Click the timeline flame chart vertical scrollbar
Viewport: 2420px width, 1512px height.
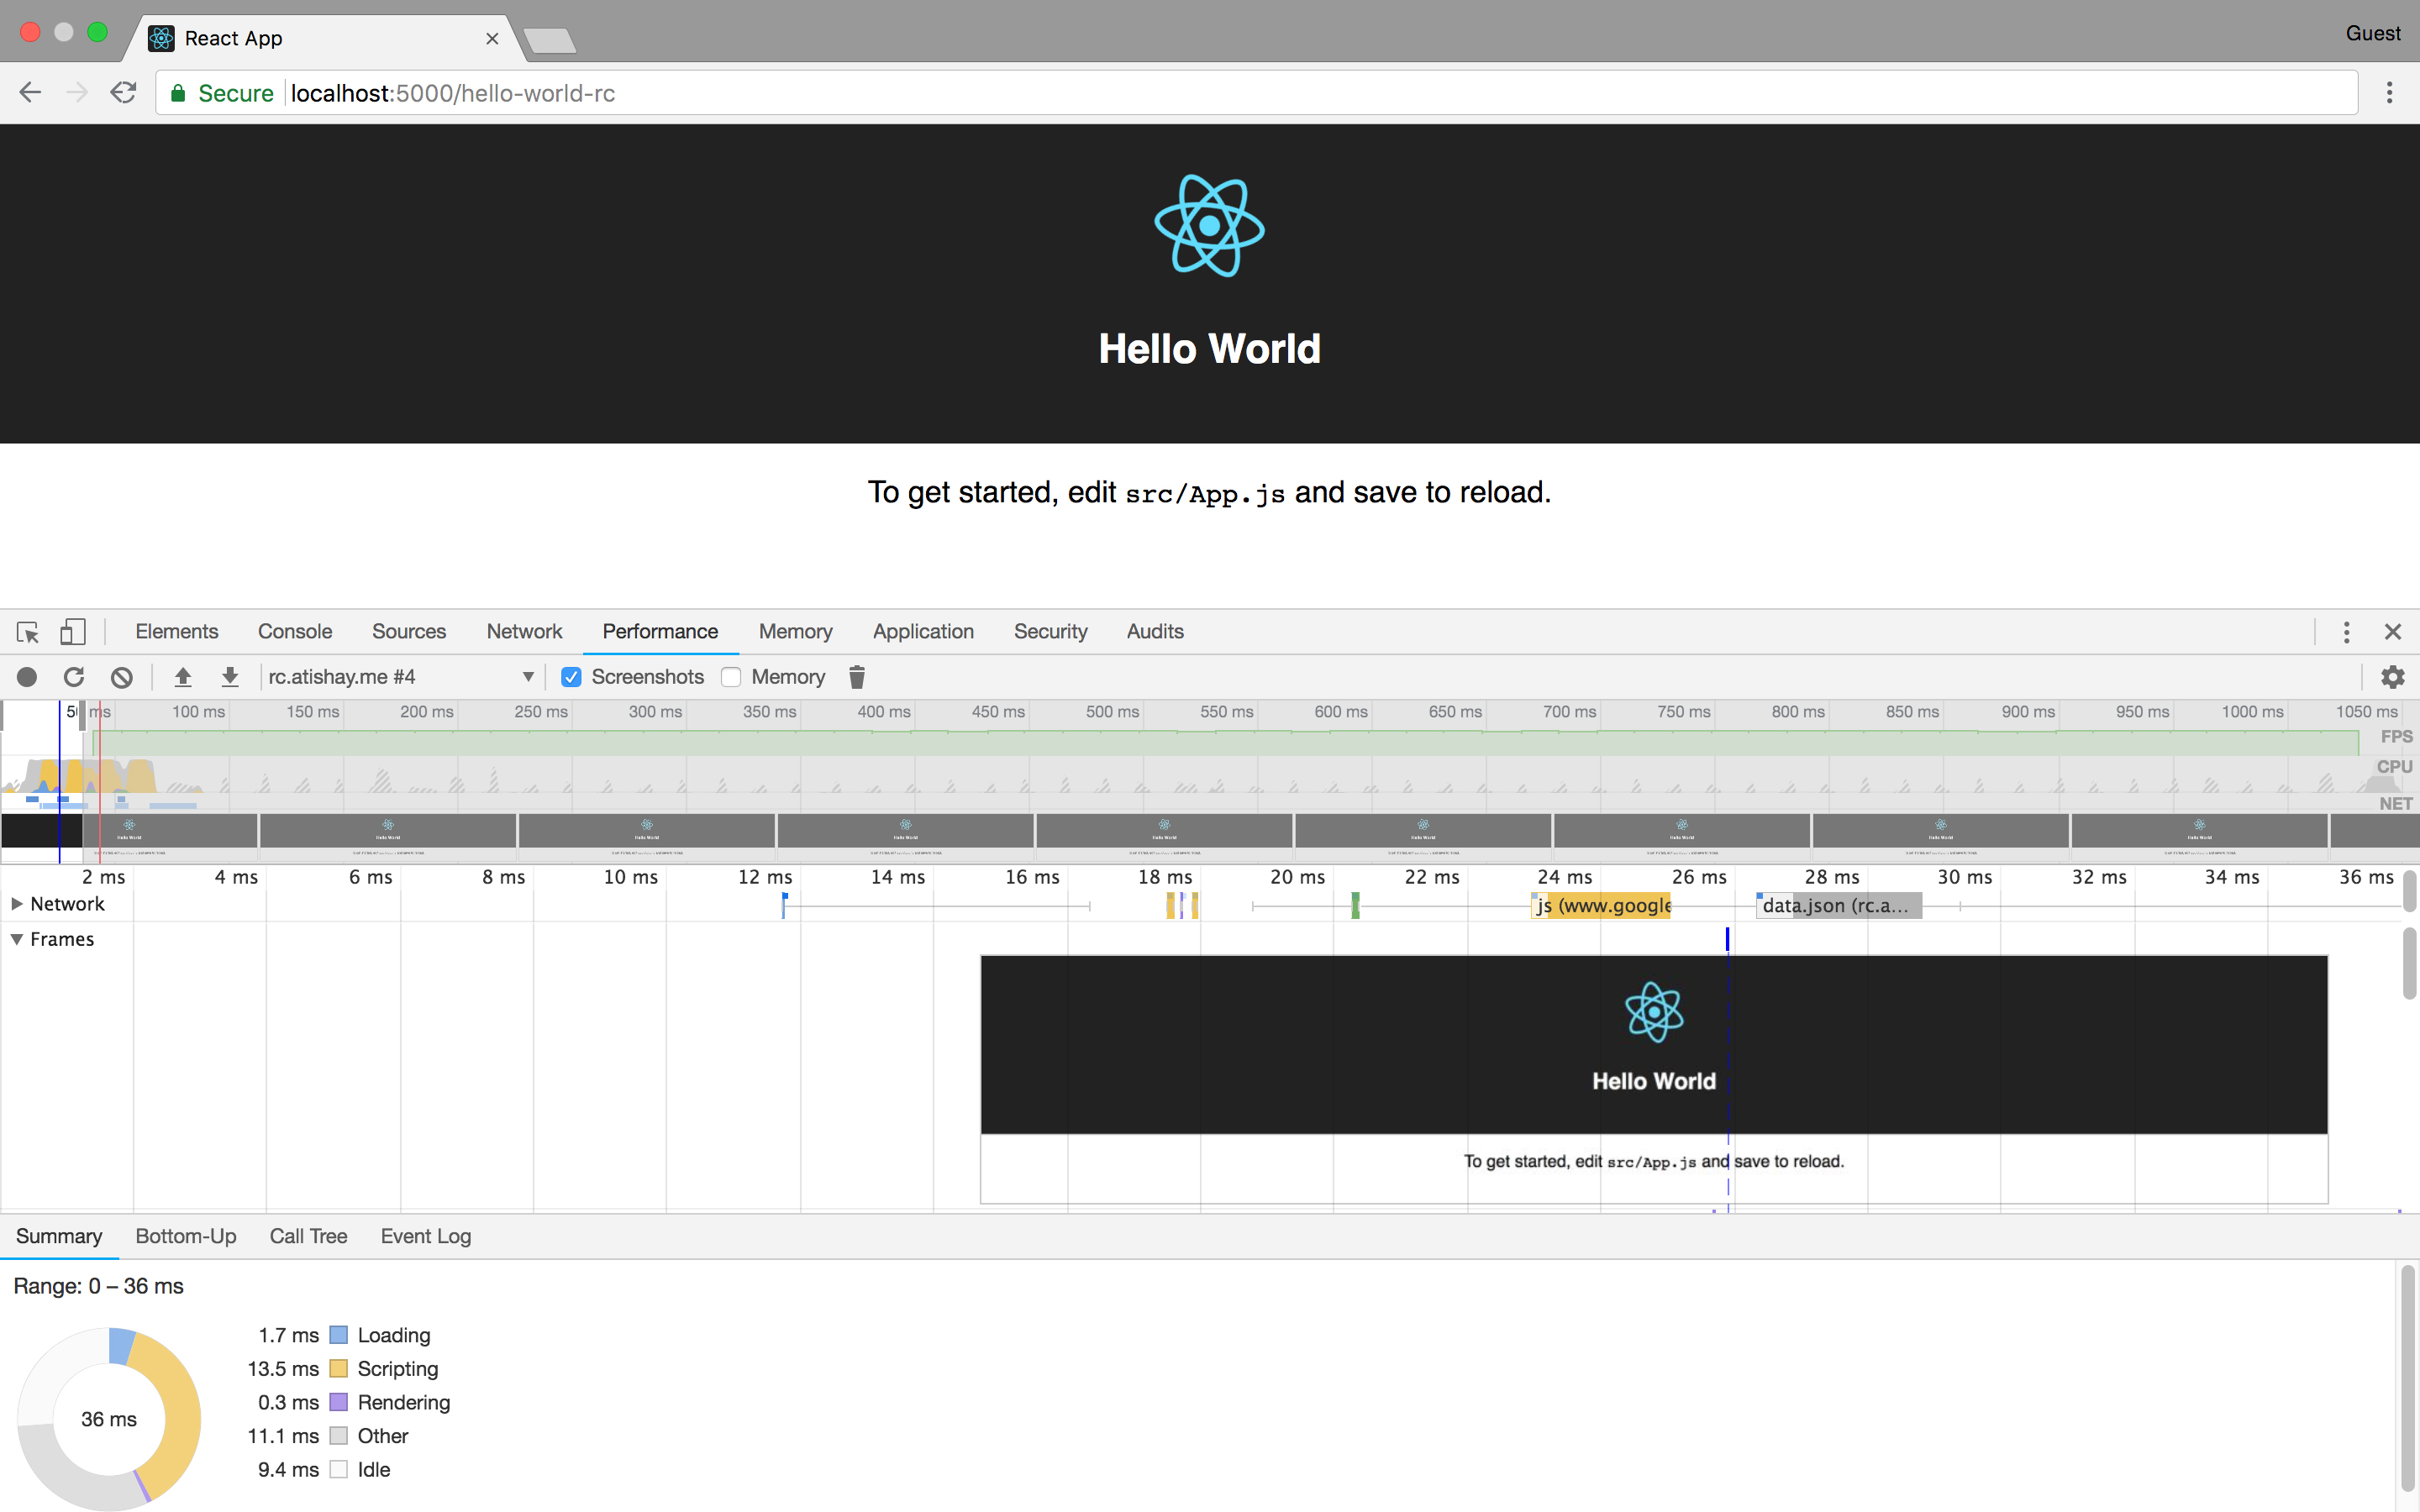click(2409, 963)
